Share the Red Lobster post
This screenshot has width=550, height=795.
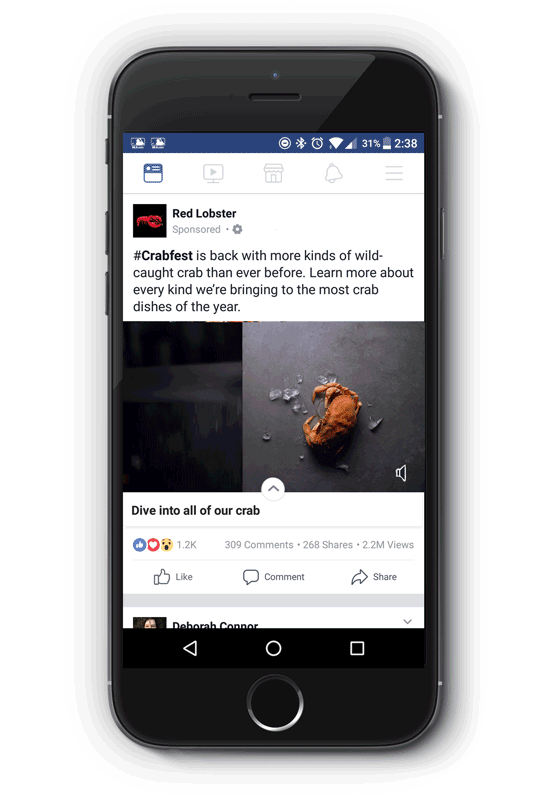click(x=374, y=576)
